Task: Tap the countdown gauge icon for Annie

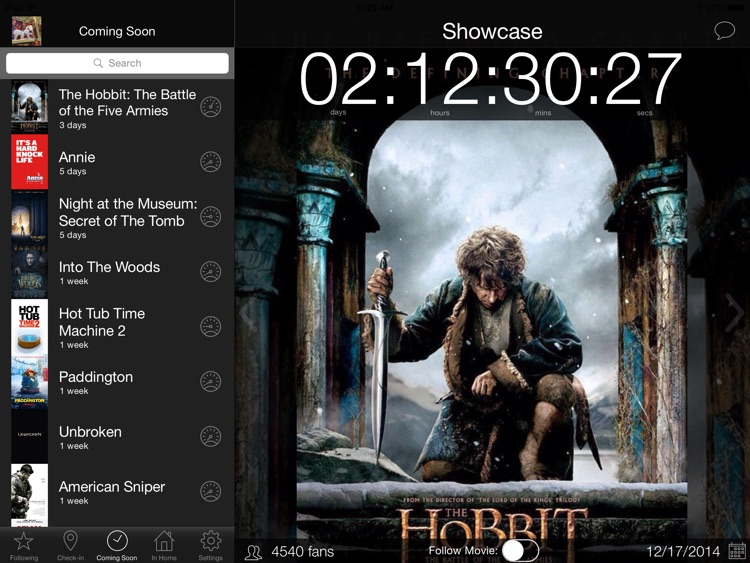Action: click(x=210, y=162)
